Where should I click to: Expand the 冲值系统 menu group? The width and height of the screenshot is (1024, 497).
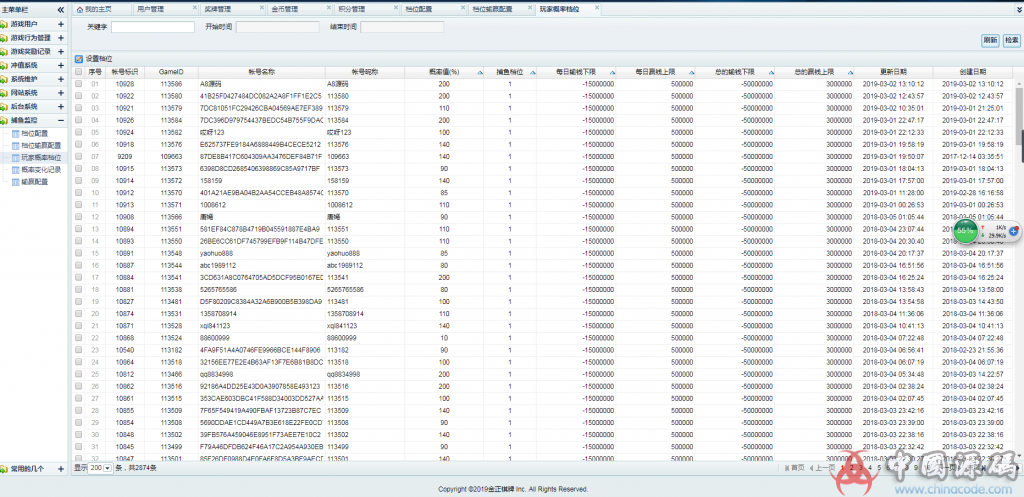coord(61,65)
